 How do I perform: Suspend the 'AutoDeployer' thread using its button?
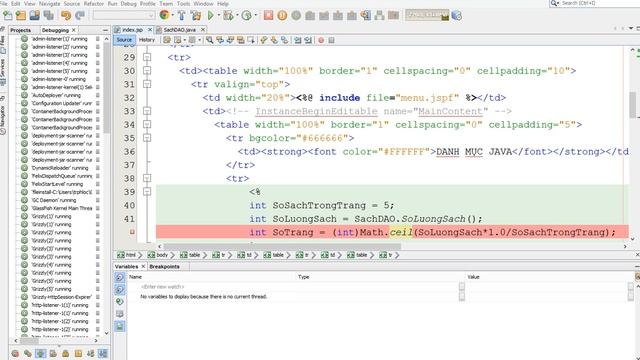98,95
